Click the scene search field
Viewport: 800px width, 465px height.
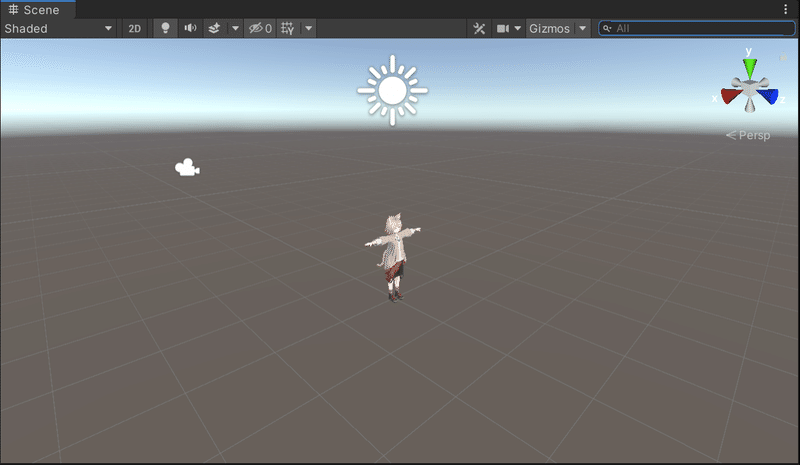click(697, 29)
